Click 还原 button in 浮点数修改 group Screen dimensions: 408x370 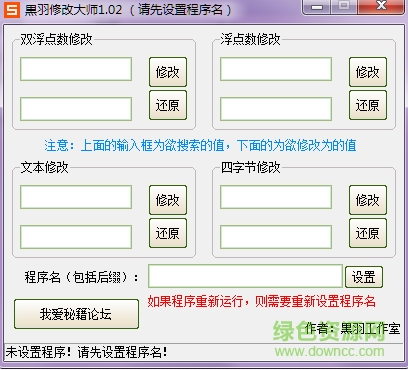coord(368,105)
